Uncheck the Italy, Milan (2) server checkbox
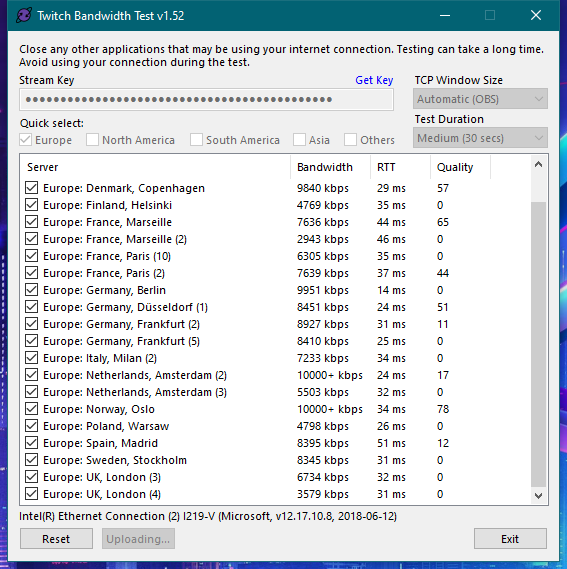Image resolution: width=567 pixels, height=569 pixels. tap(32, 358)
